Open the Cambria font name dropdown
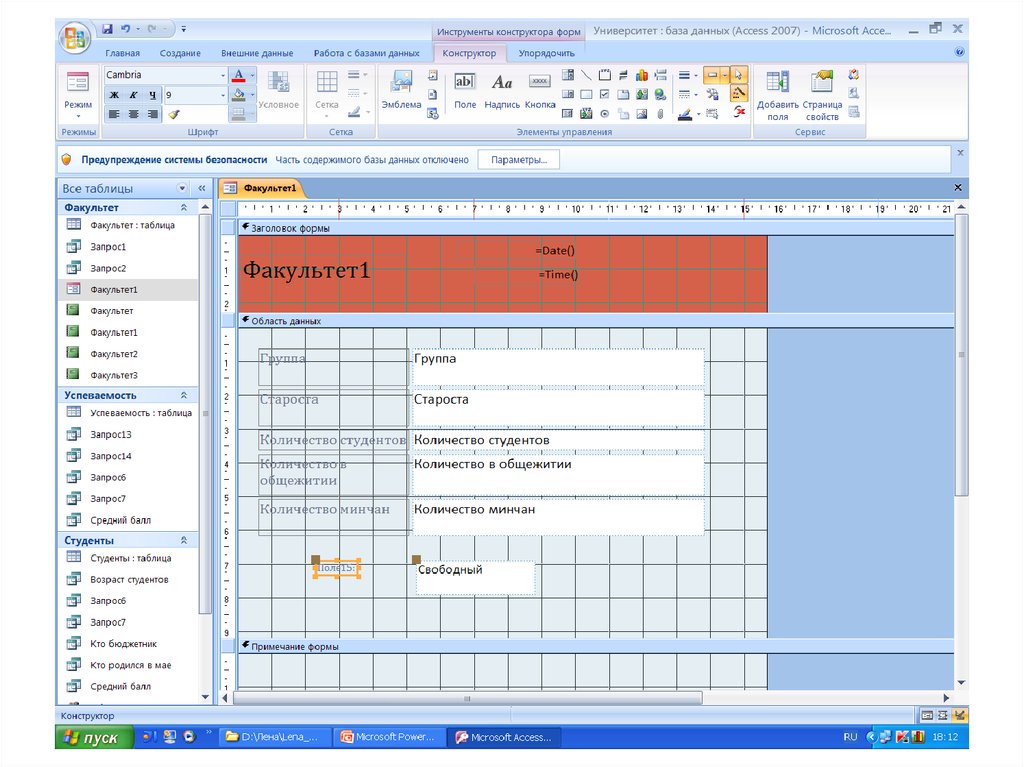 pos(223,75)
